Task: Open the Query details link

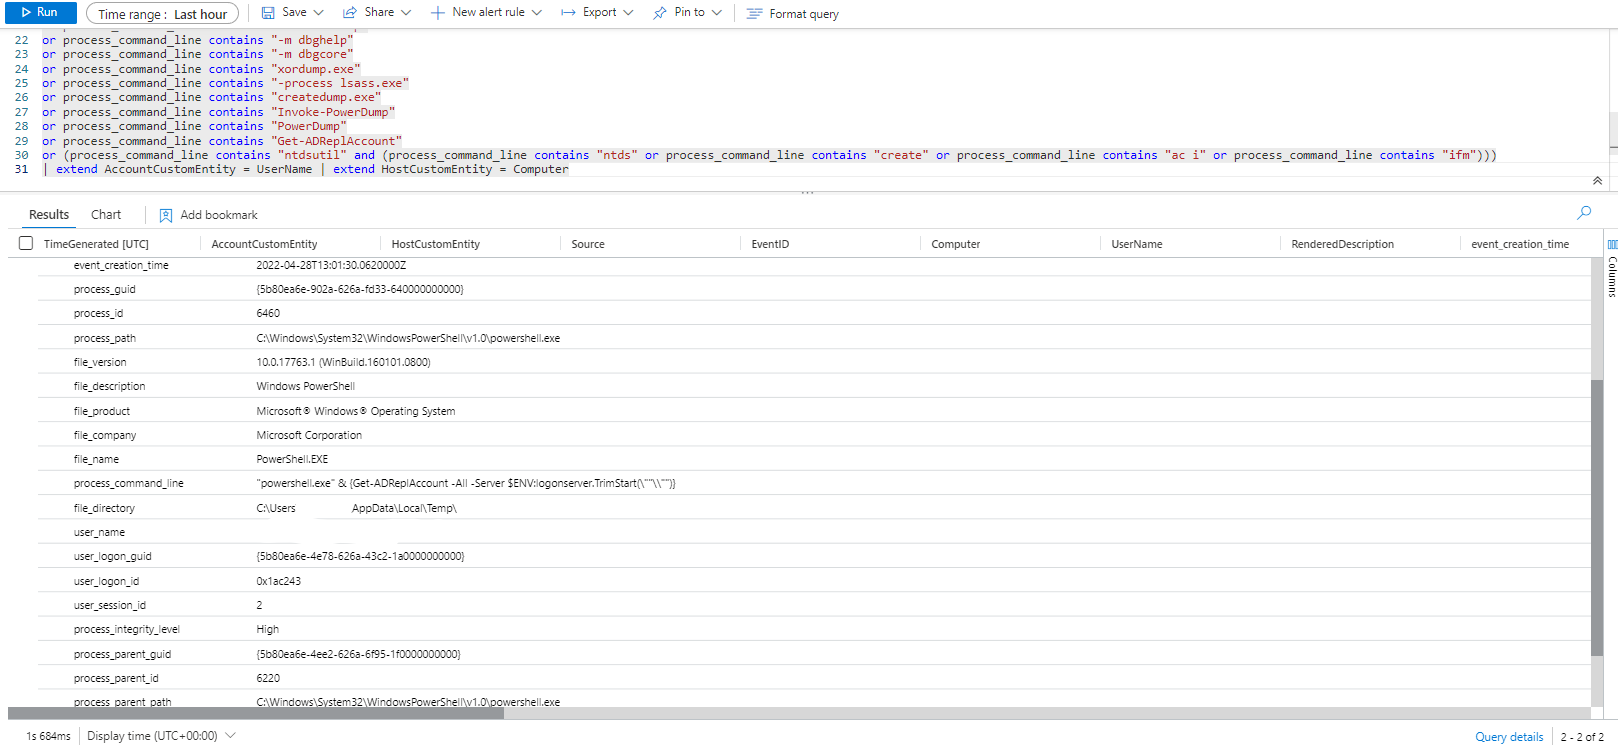Action: click(x=1509, y=737)
